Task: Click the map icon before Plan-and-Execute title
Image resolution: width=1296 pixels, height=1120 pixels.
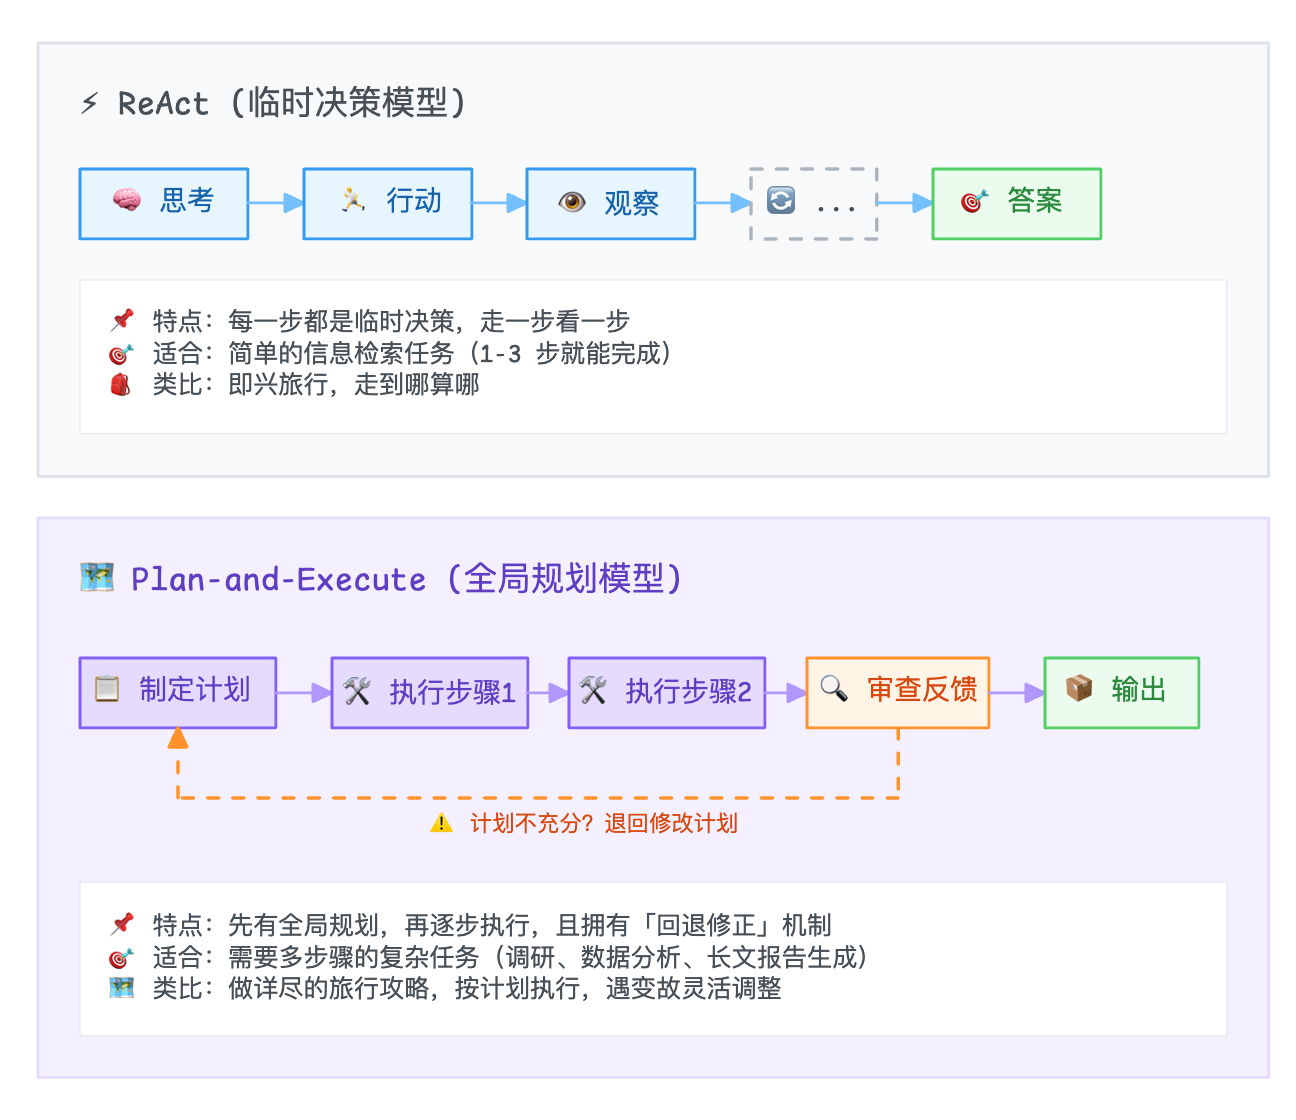Action: pyautogui.click(x=97, y=578)
